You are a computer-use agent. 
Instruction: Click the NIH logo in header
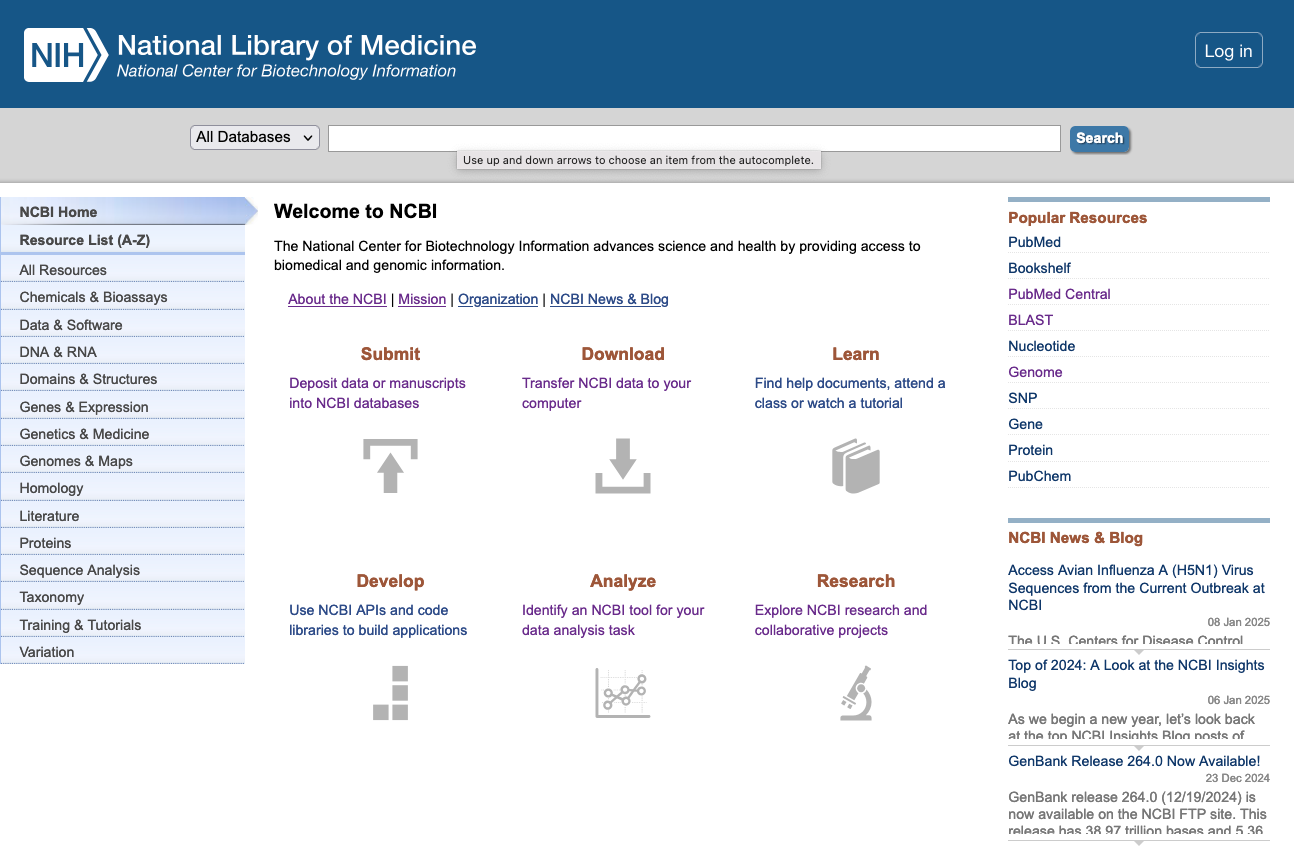point(65,54)
